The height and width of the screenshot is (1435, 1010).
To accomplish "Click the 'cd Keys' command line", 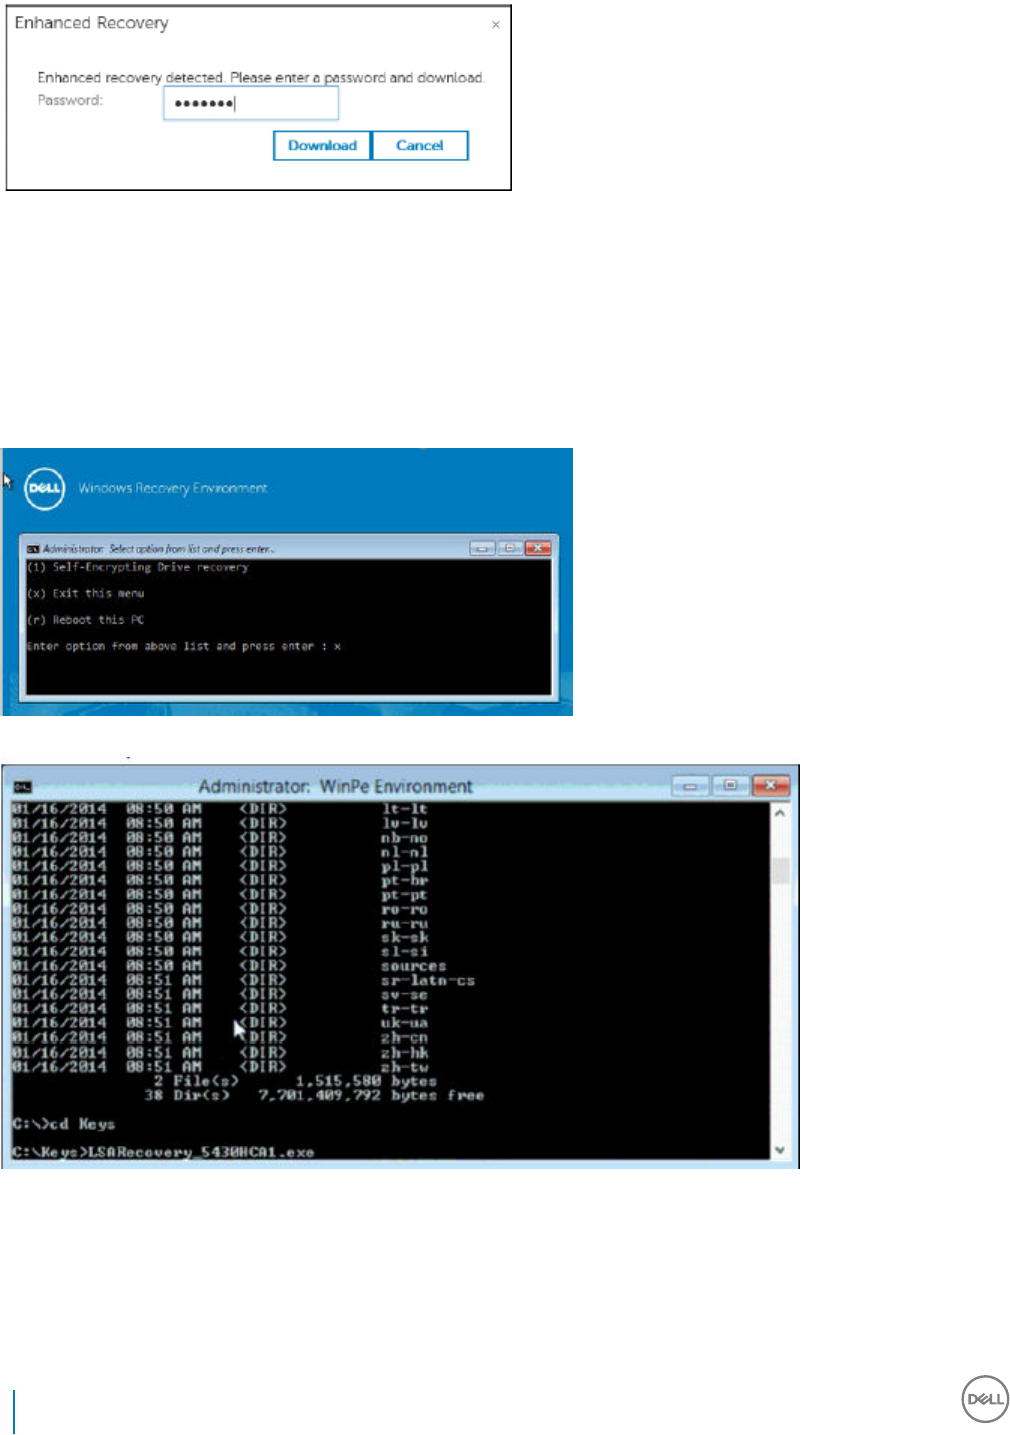I will click(x=64, y=1125).
